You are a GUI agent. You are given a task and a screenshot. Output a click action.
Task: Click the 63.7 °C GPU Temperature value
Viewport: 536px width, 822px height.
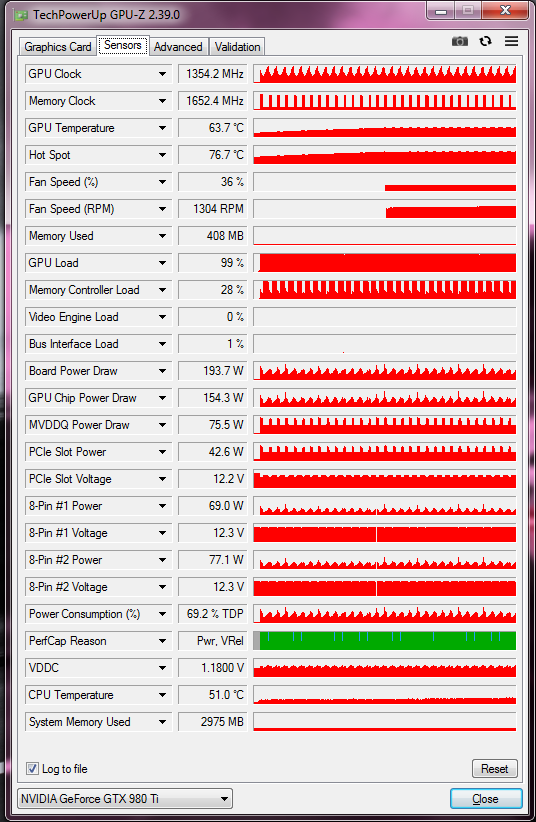212,128
